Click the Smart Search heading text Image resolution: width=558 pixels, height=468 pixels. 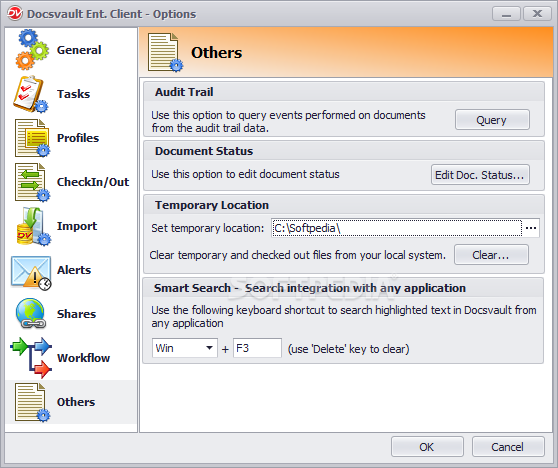click(x=310, y=288)
